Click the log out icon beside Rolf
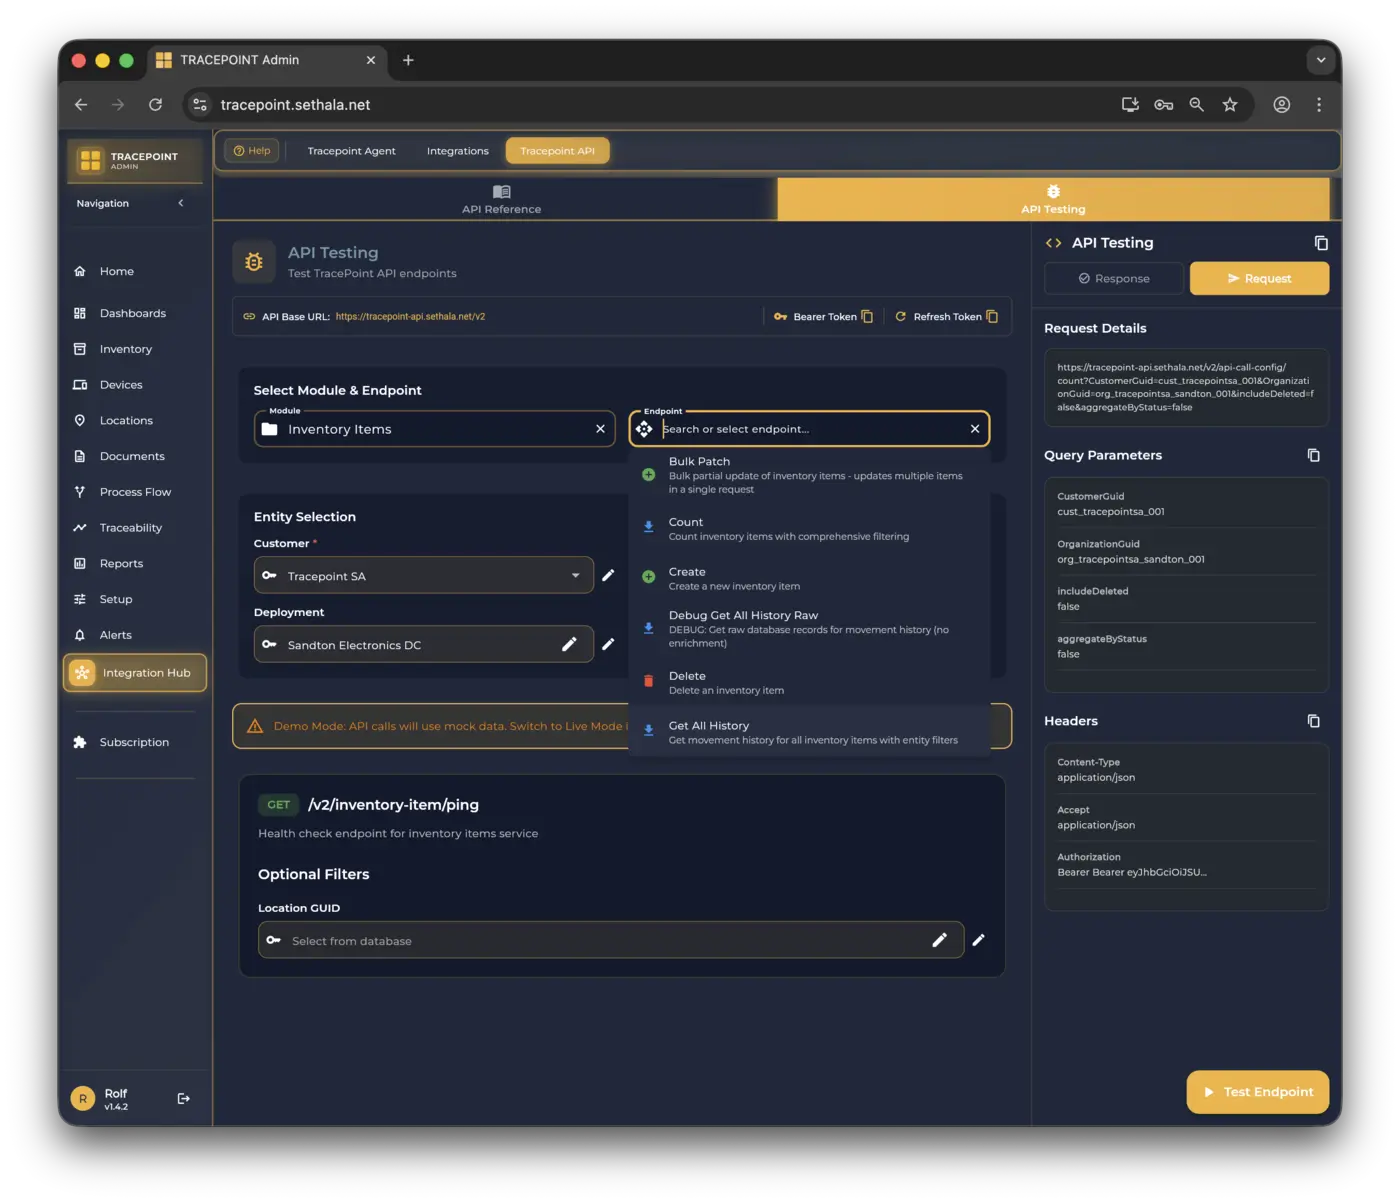Viewport: 1400px width, 1203px height. click(x=184, y=1098)
